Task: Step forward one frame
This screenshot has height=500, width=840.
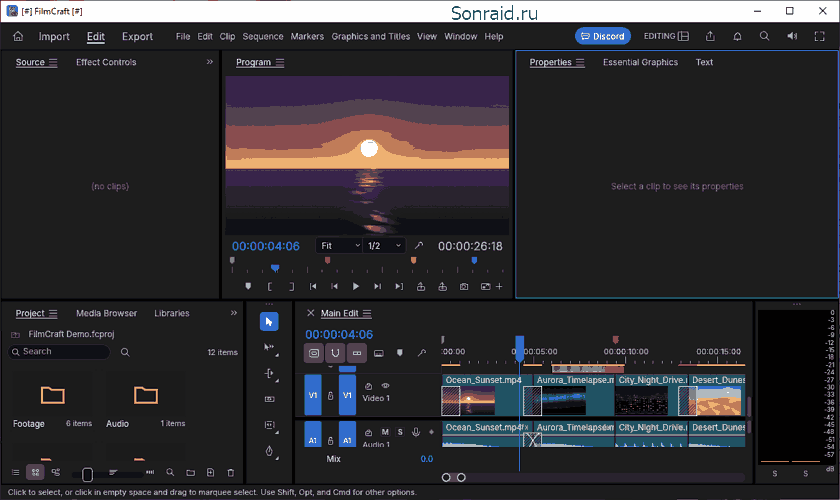Action: (378, 287)
